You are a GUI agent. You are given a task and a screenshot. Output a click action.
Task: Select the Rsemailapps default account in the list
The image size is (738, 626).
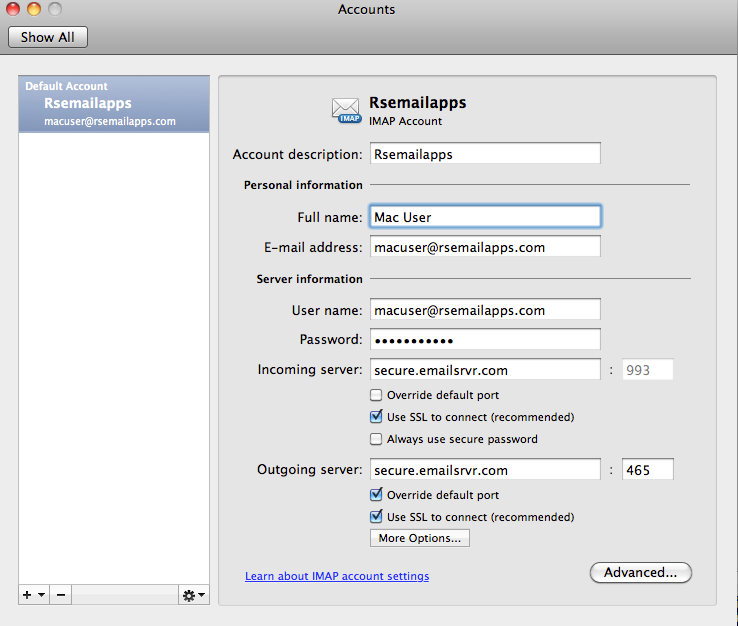(x=114, y=104)
